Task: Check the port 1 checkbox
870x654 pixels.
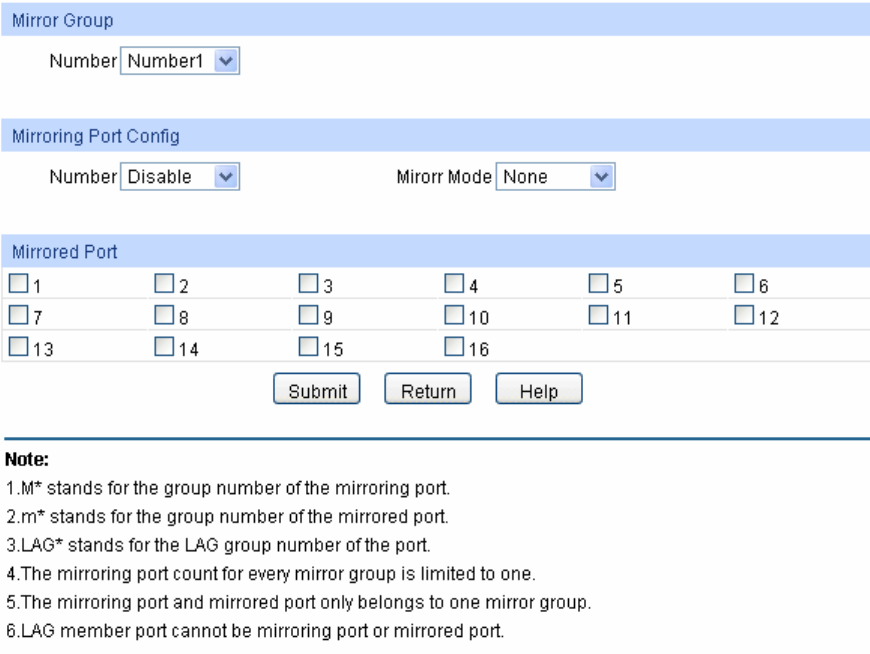Action: (x=18, y=284)
